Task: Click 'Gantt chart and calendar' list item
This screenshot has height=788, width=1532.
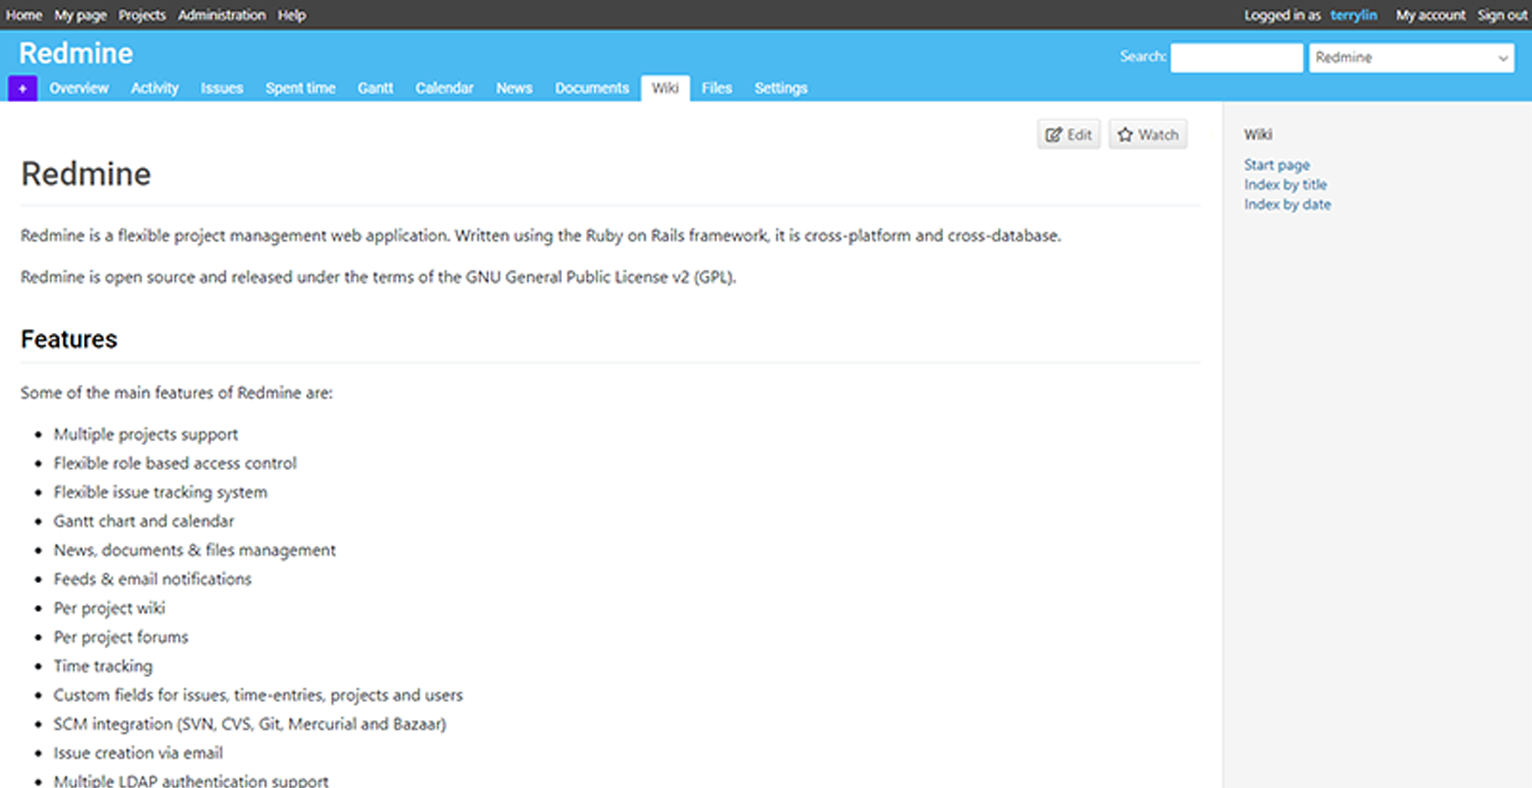Action: [144, 521]
